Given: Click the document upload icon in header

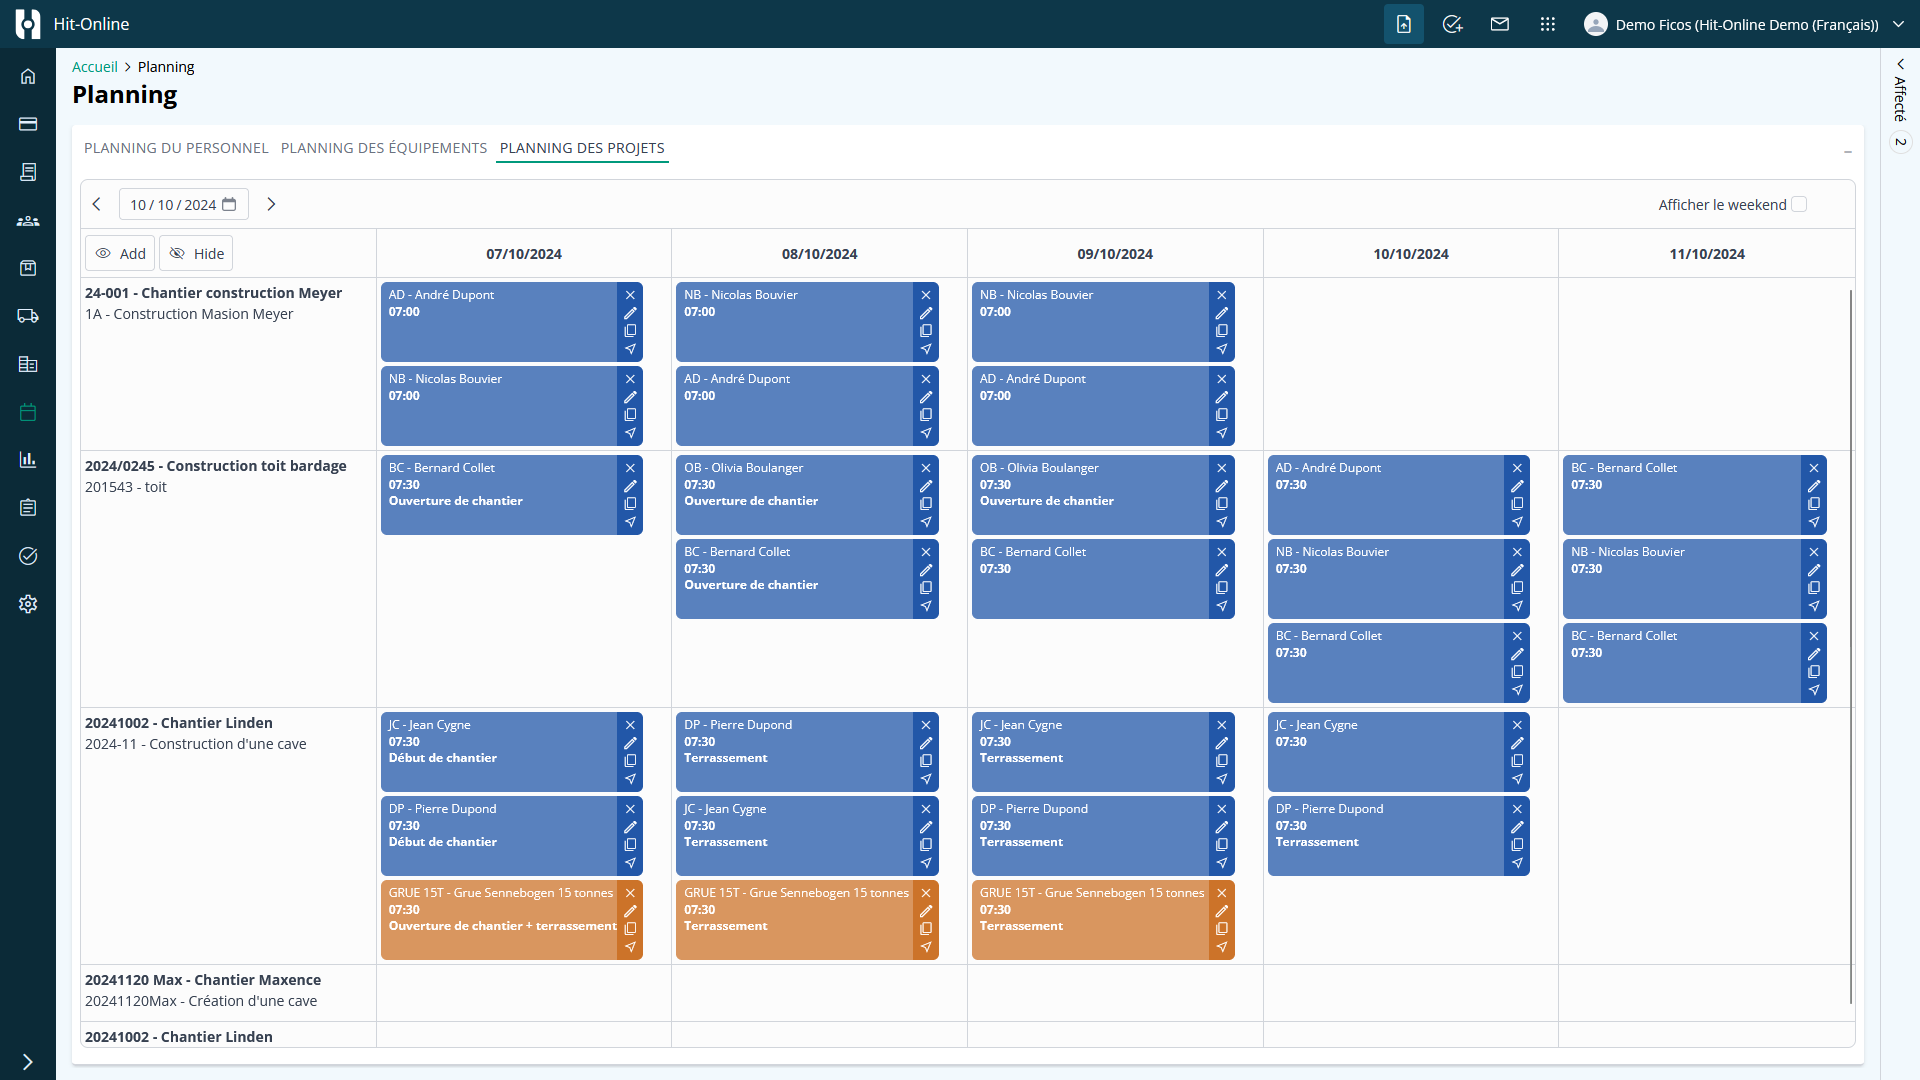Looking at the screenshot, I should point(1404,24).
